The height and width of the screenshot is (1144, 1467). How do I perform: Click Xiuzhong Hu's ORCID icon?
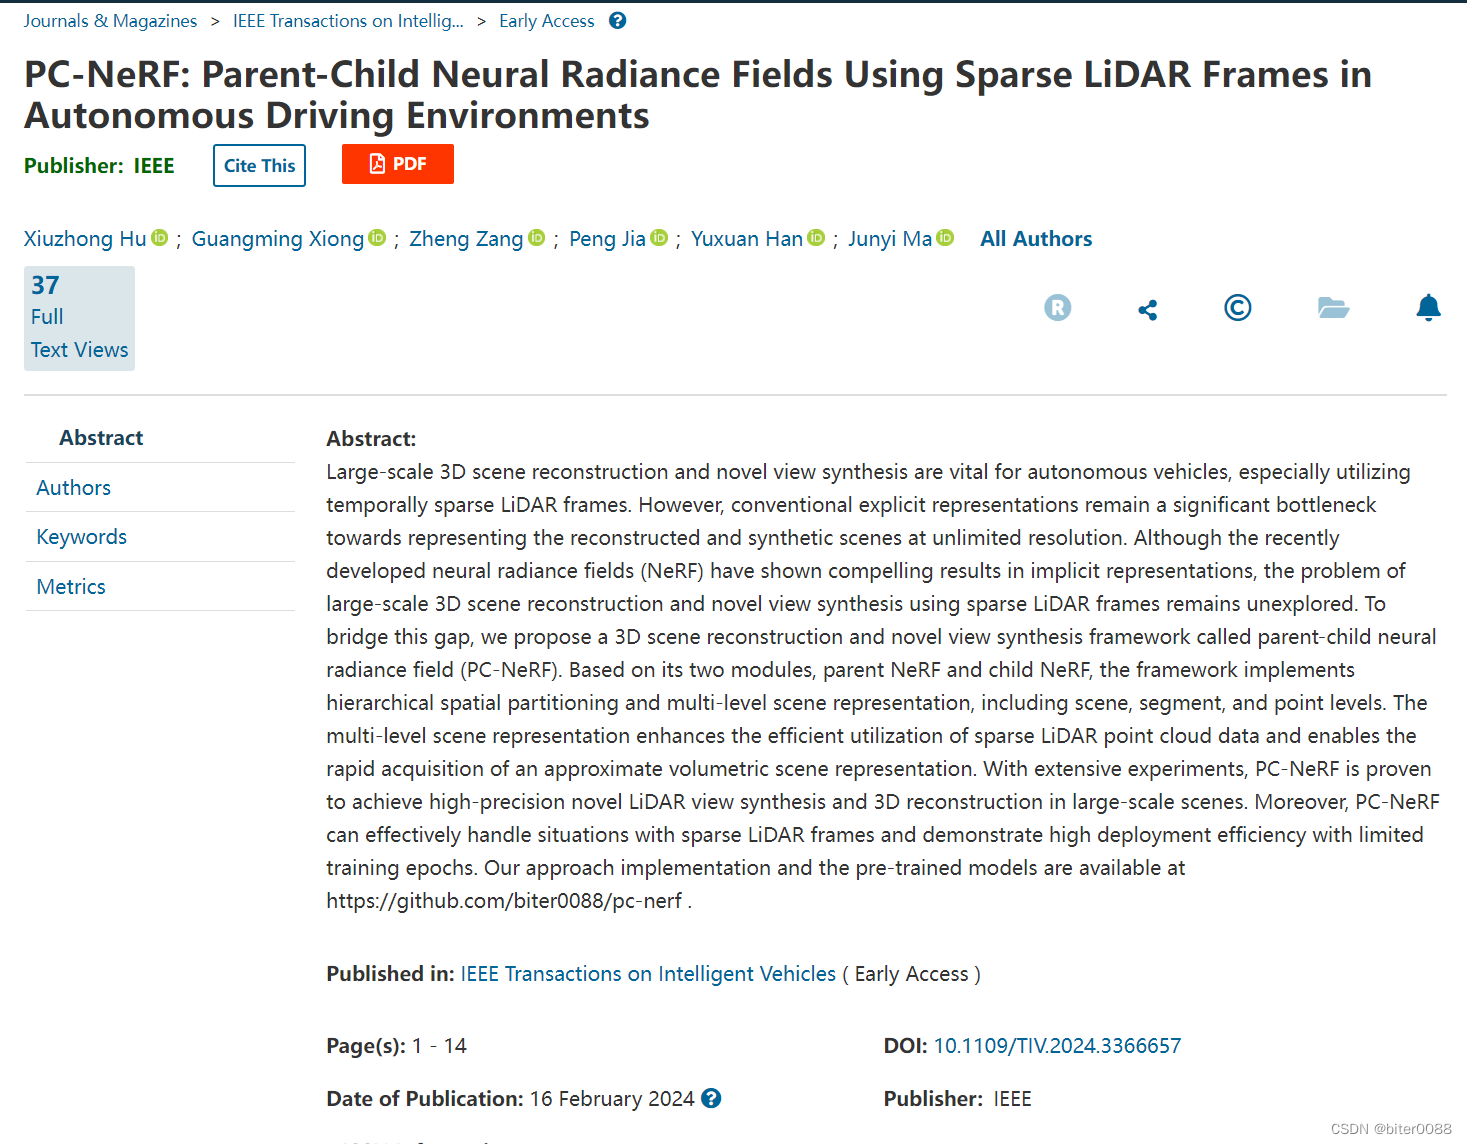tap(160, 238)
